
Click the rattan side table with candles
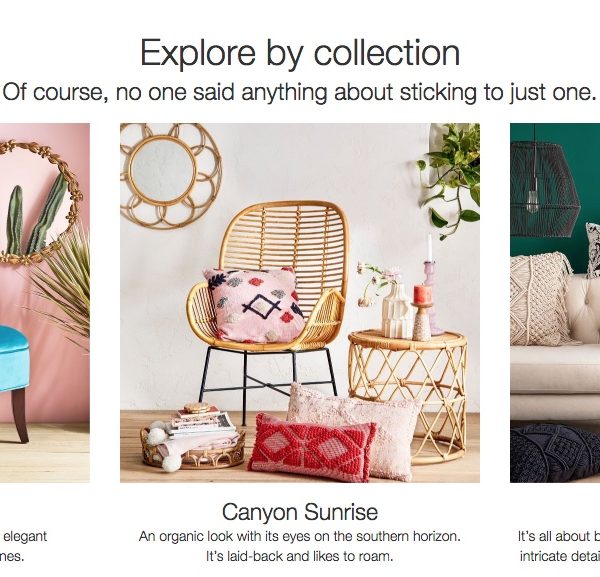tap(408, 396)
